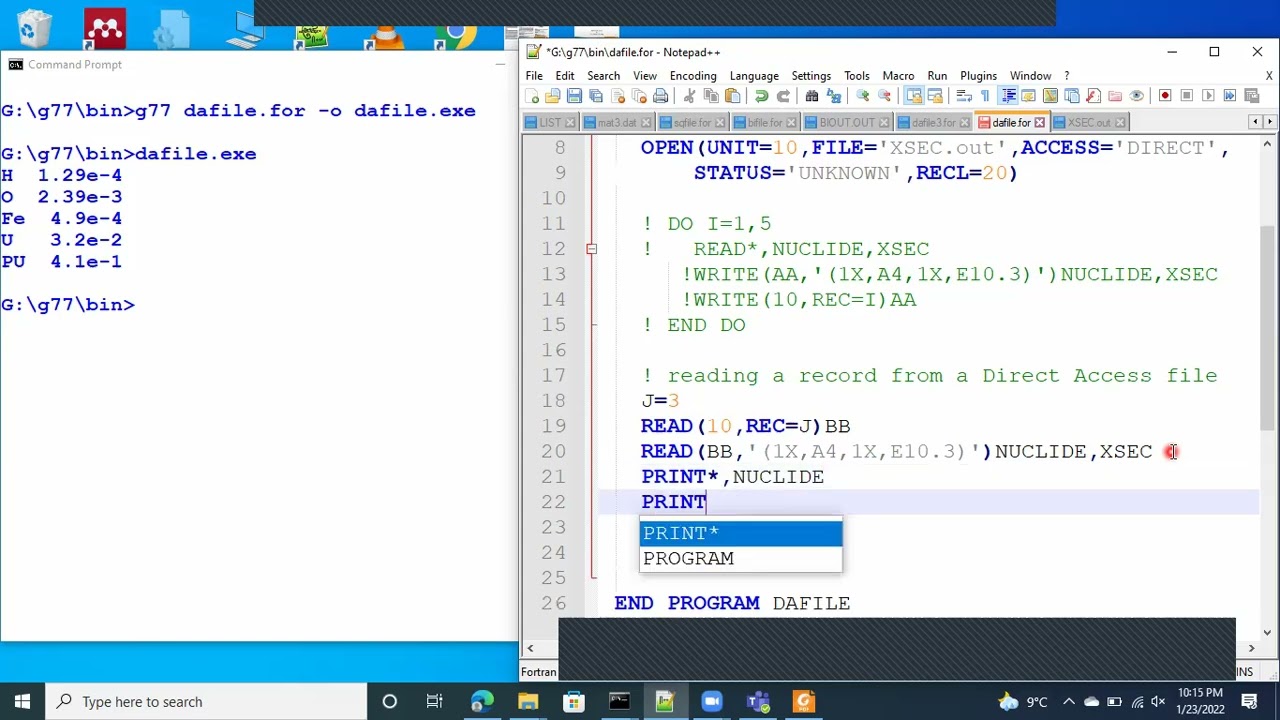Switch to the BIOUT.OUT tab
This screenshot has height=720, width=1280.
[x=846, y=122]
